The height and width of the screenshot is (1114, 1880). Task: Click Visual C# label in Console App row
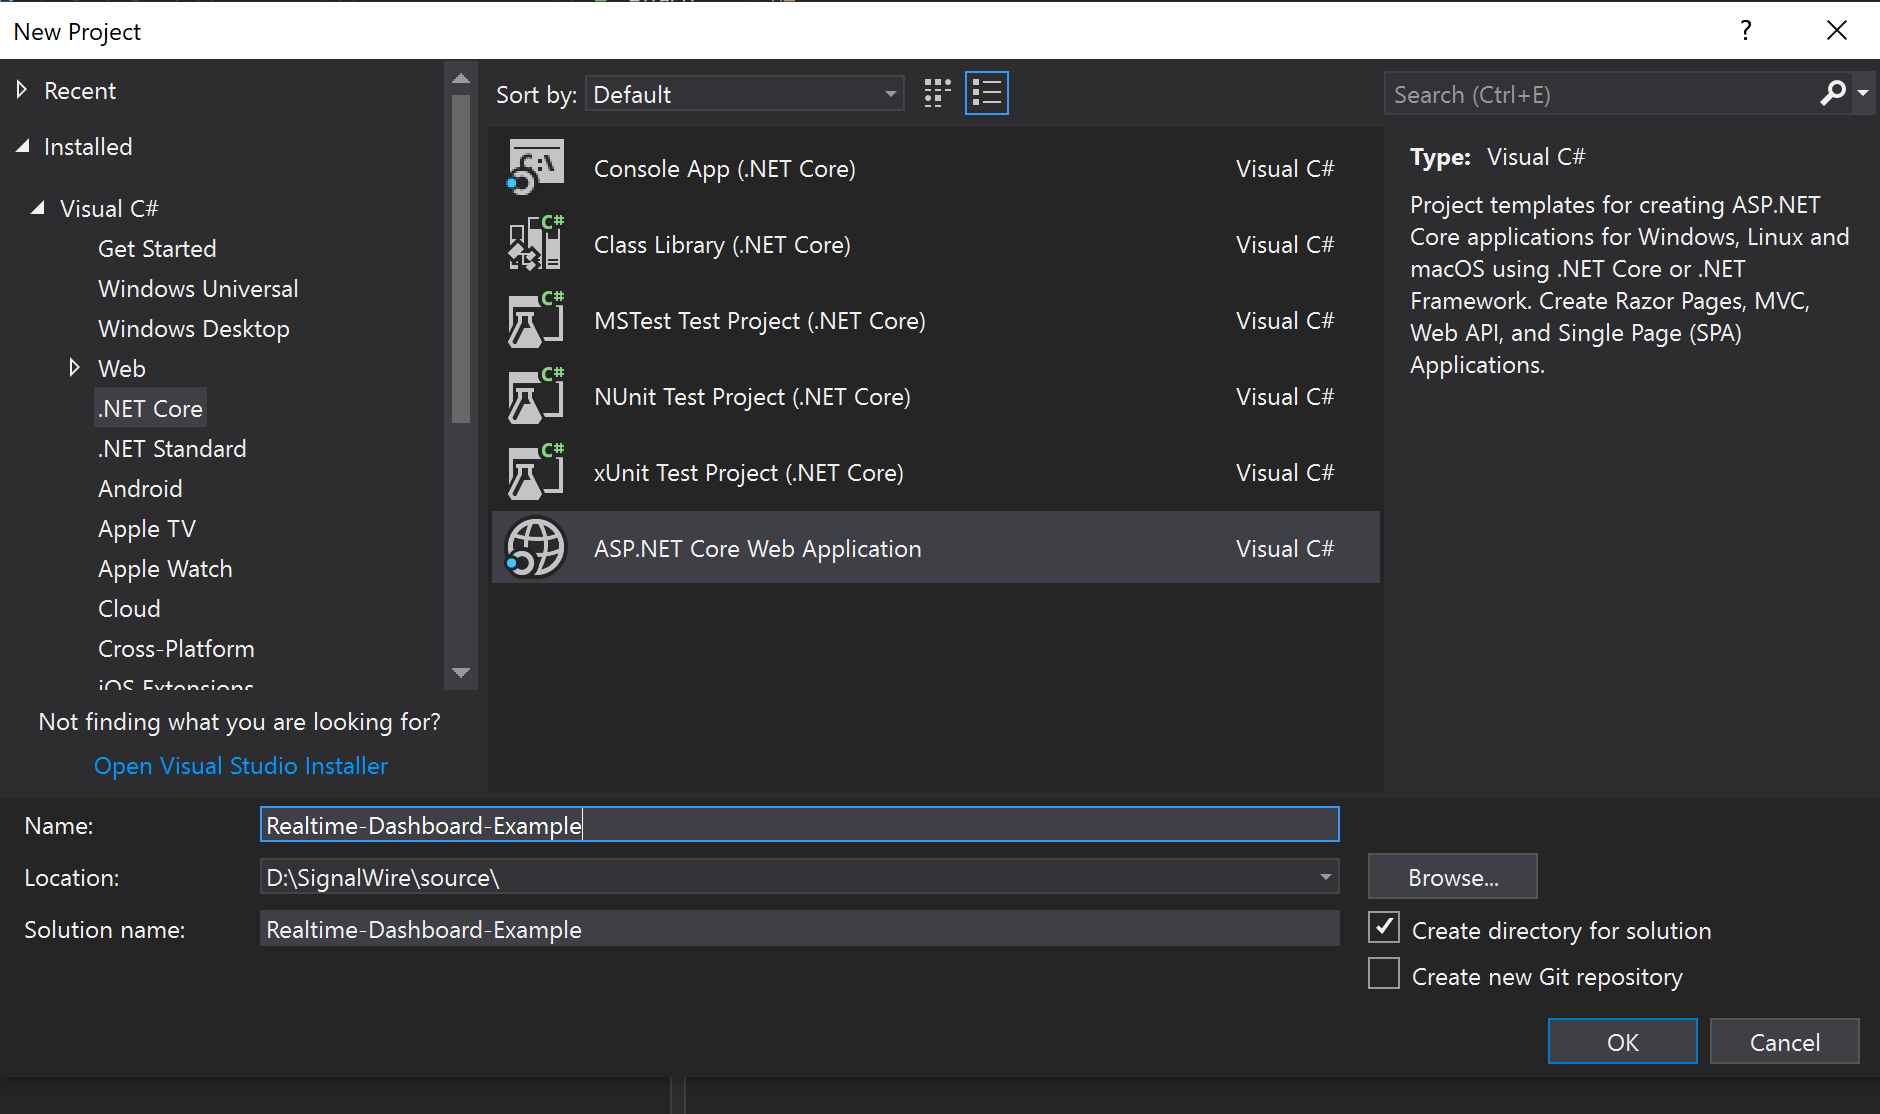point(1285,168)
